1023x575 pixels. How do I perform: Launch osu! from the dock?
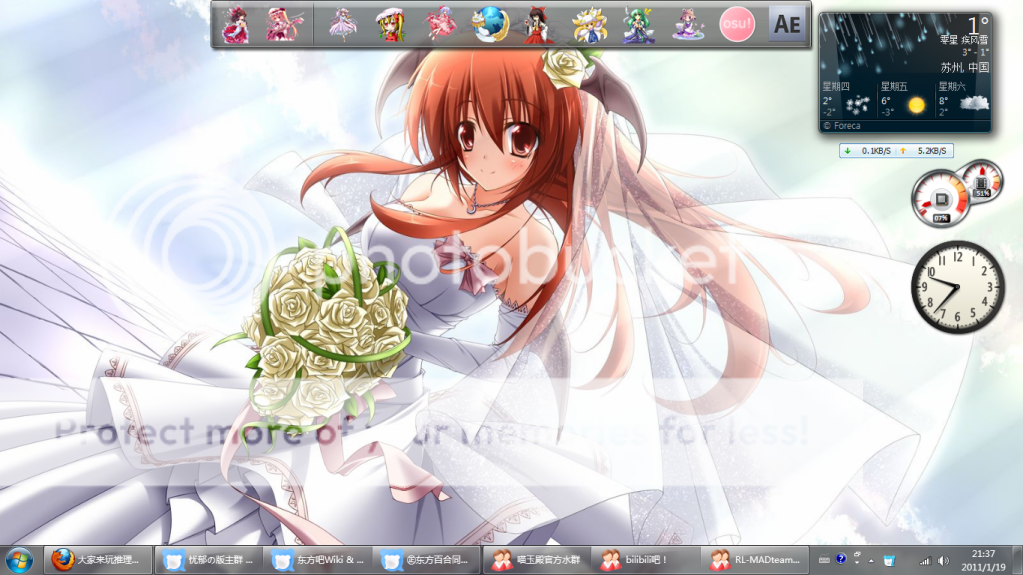coord(738,25)
